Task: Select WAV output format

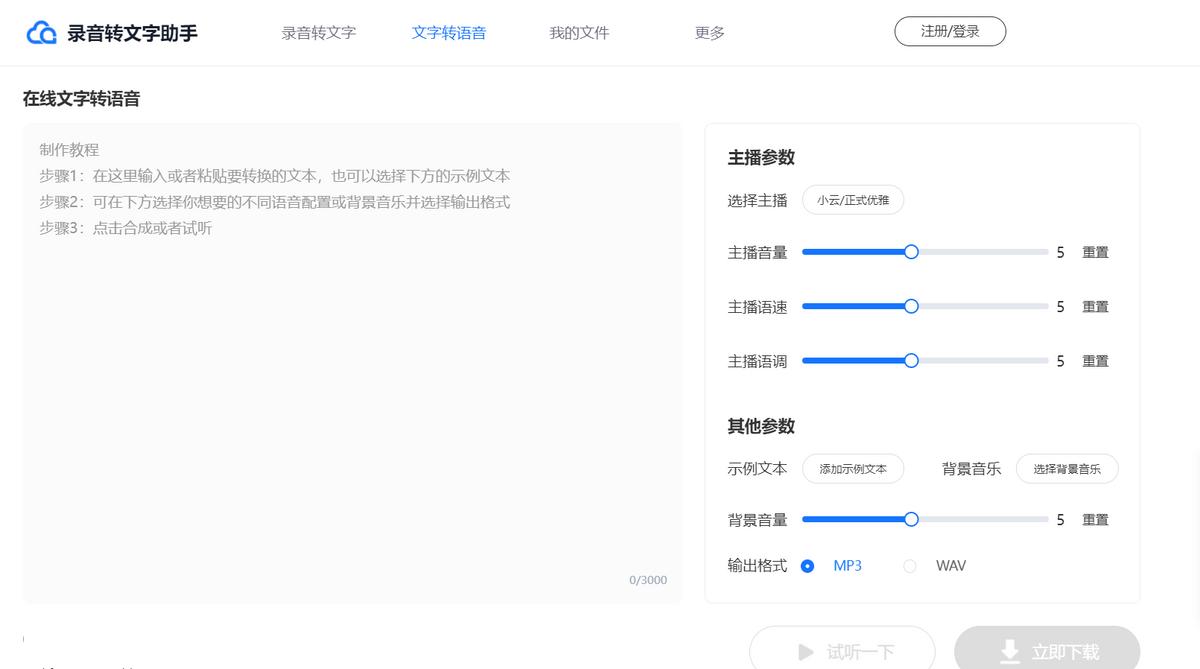Action: point(910,565)
